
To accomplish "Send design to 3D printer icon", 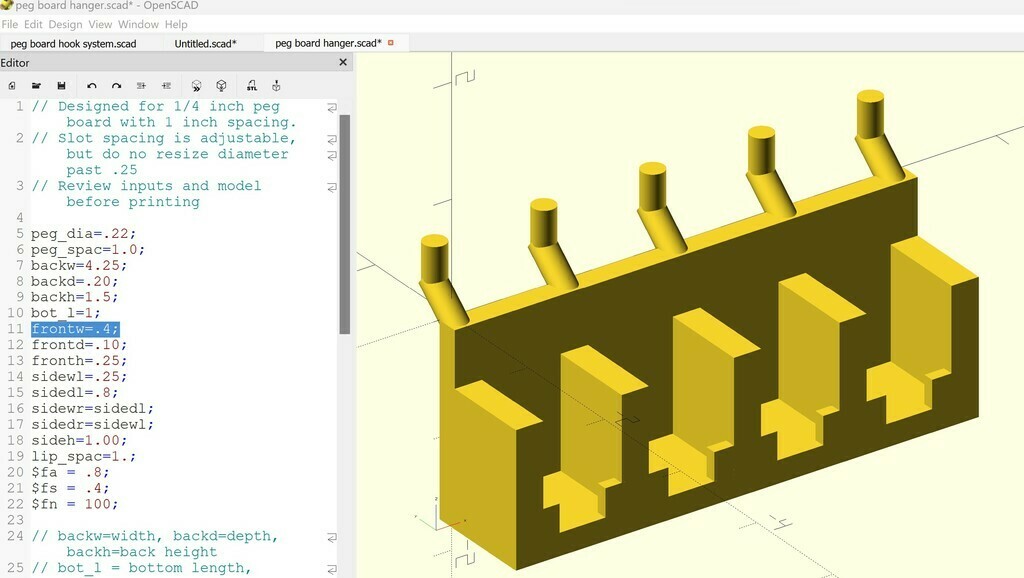I will coord(276,86).
